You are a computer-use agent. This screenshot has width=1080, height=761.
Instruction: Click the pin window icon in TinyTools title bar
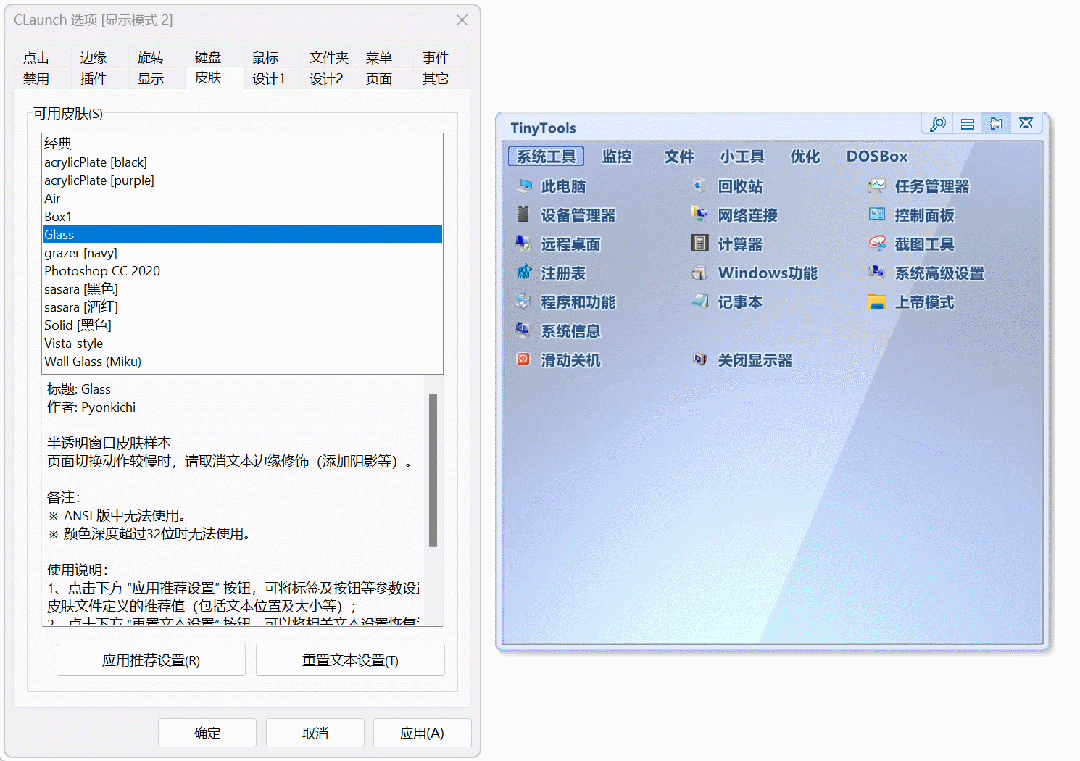(x=996, y=124)
